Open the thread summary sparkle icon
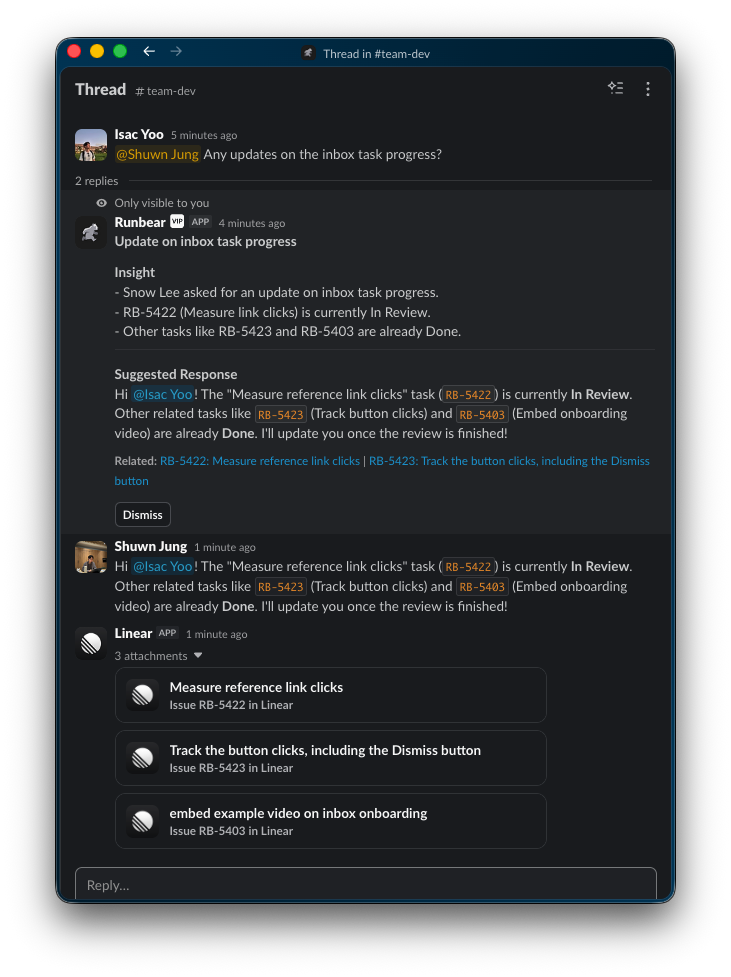Screen dimensions: 731x977 [615, 89]
